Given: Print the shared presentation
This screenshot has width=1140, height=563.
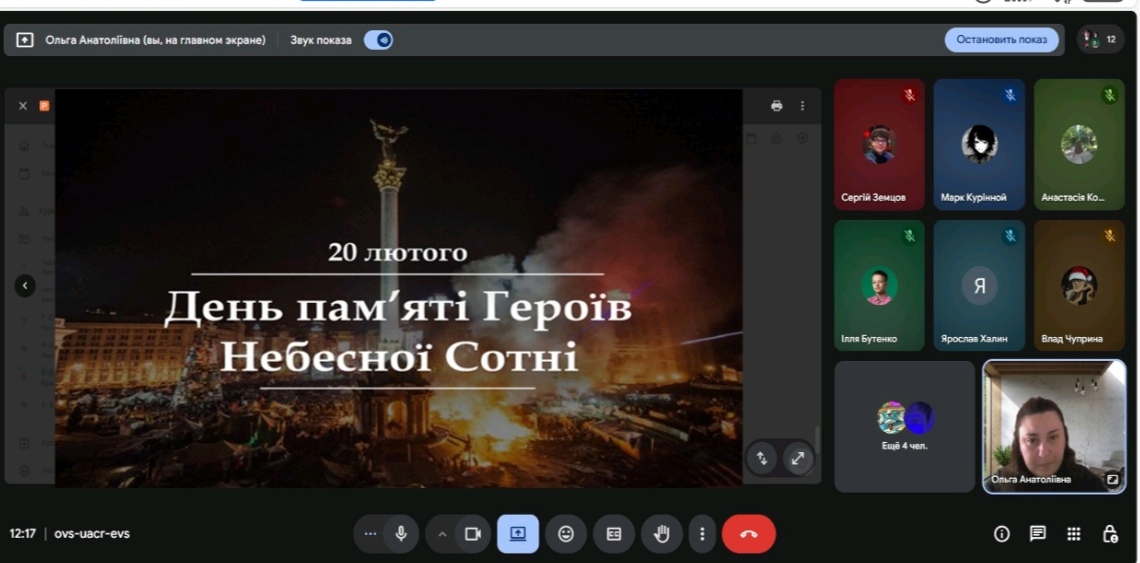Looking at the screenshot, I should click(776, 105).
